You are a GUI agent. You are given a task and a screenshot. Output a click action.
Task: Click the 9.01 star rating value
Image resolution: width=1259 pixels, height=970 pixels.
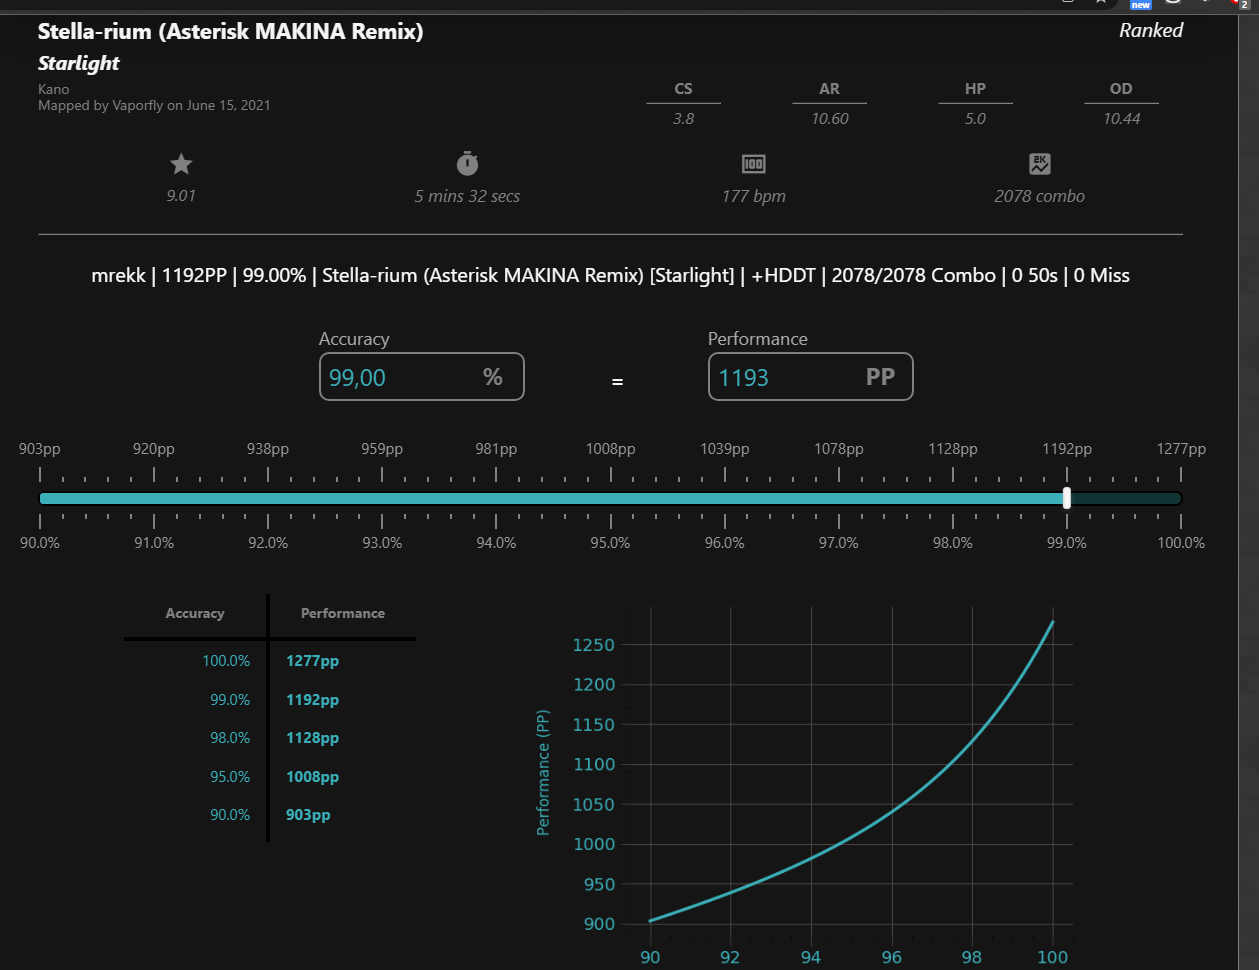point(181,195)
